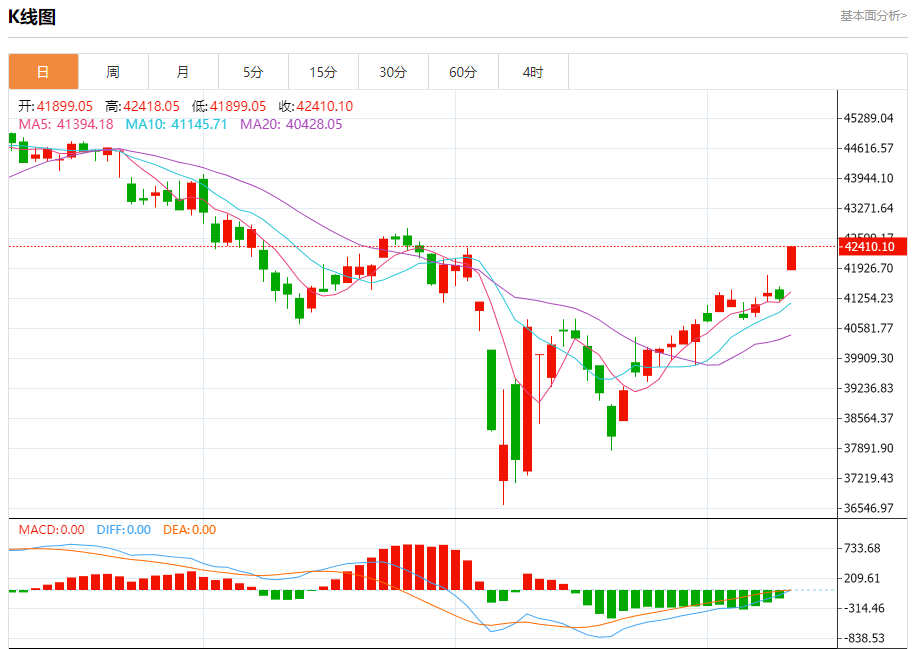918x649 pixels.
Task: Switch to the 周 weekly tab
Action: click(x=113, y=72)
